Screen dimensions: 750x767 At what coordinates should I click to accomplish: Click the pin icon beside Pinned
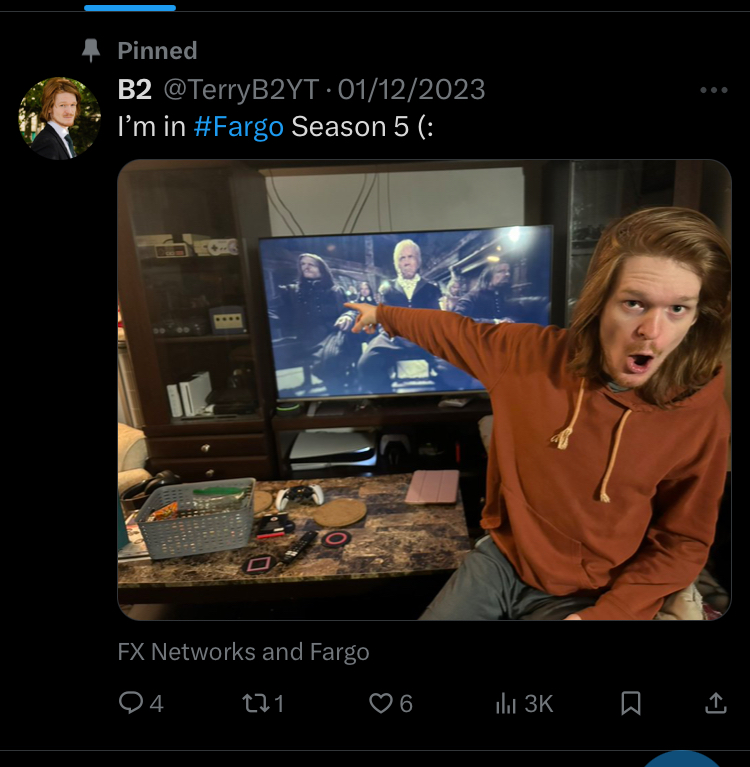click(91, 50)
